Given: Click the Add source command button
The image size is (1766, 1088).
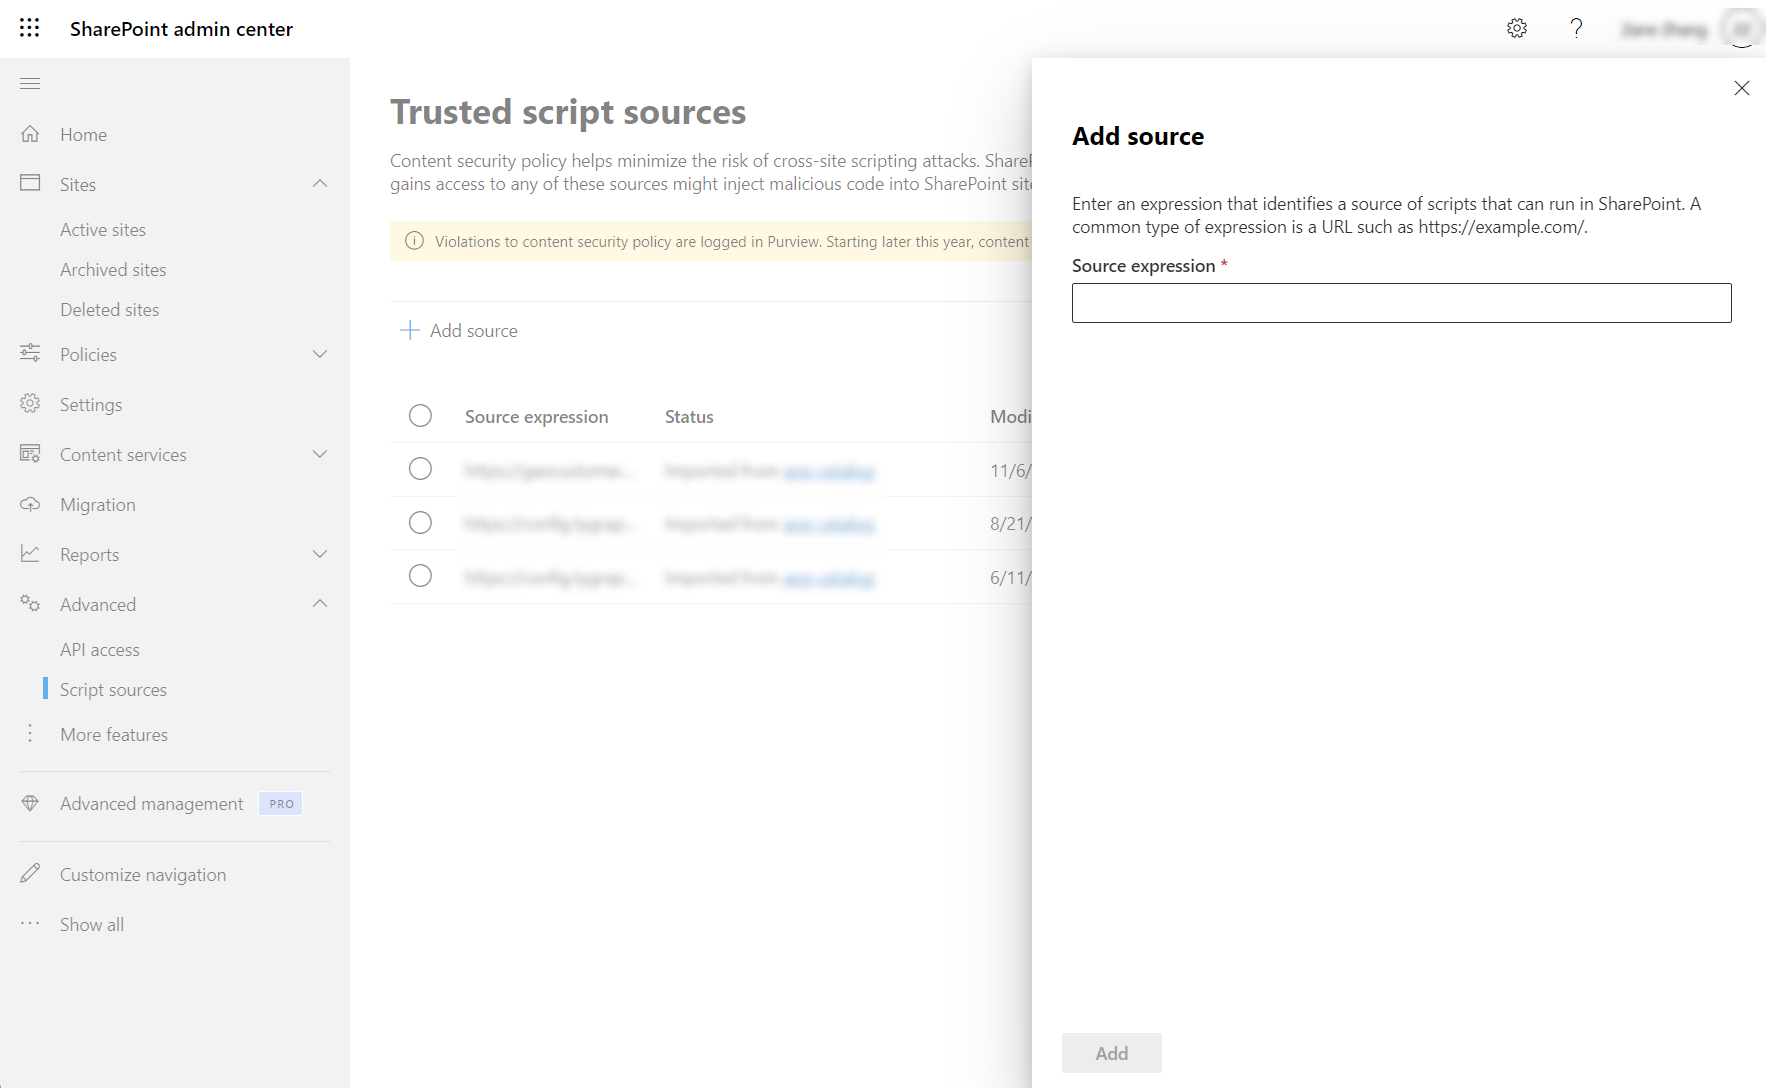Looking at the screenshot, I should pyautogui.click(x=460, y=330).
